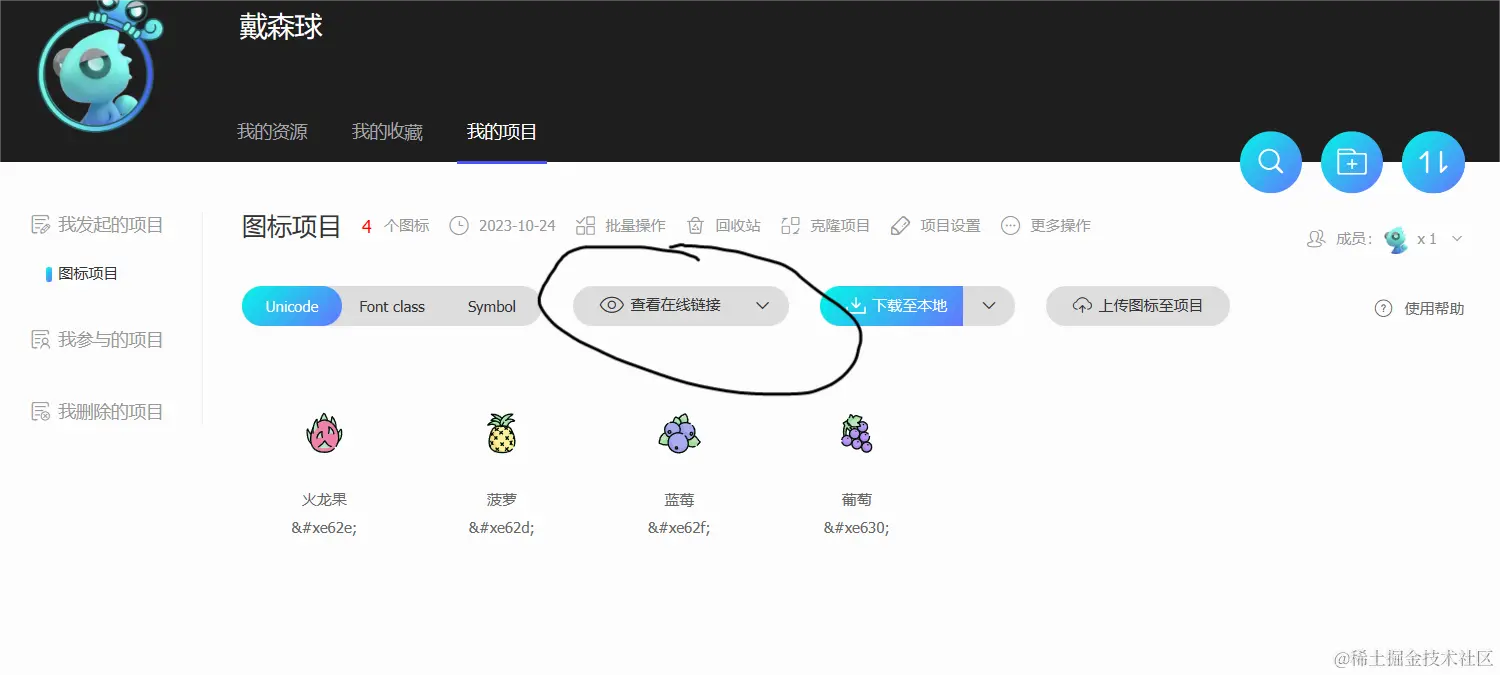Screen dimensions: 1500x675
Task: Switch to the 我的资源 tab
Action: pos(271,131)
